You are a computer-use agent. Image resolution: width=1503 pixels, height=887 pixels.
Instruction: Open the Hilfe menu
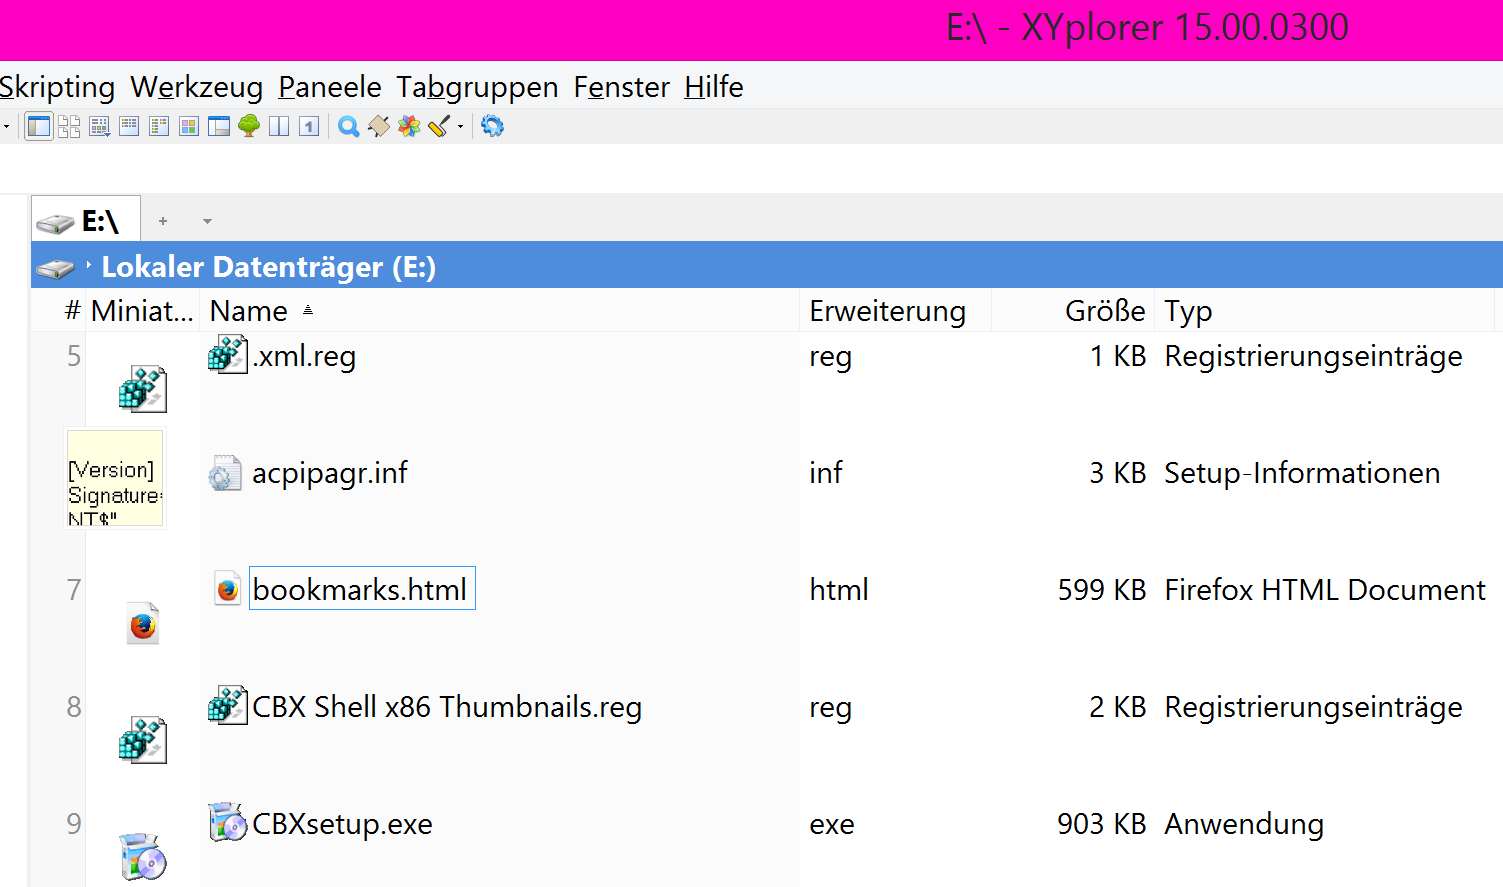click(713, 87)
